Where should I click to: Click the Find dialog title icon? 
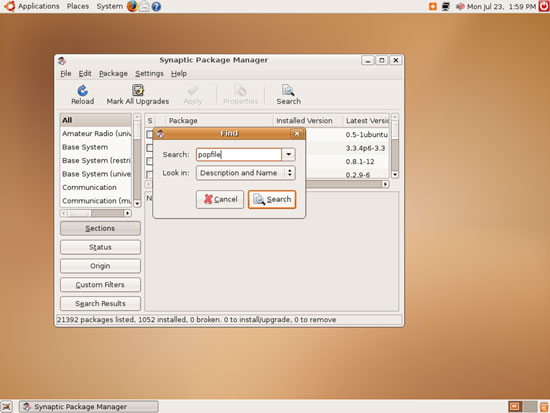(160, 133)
